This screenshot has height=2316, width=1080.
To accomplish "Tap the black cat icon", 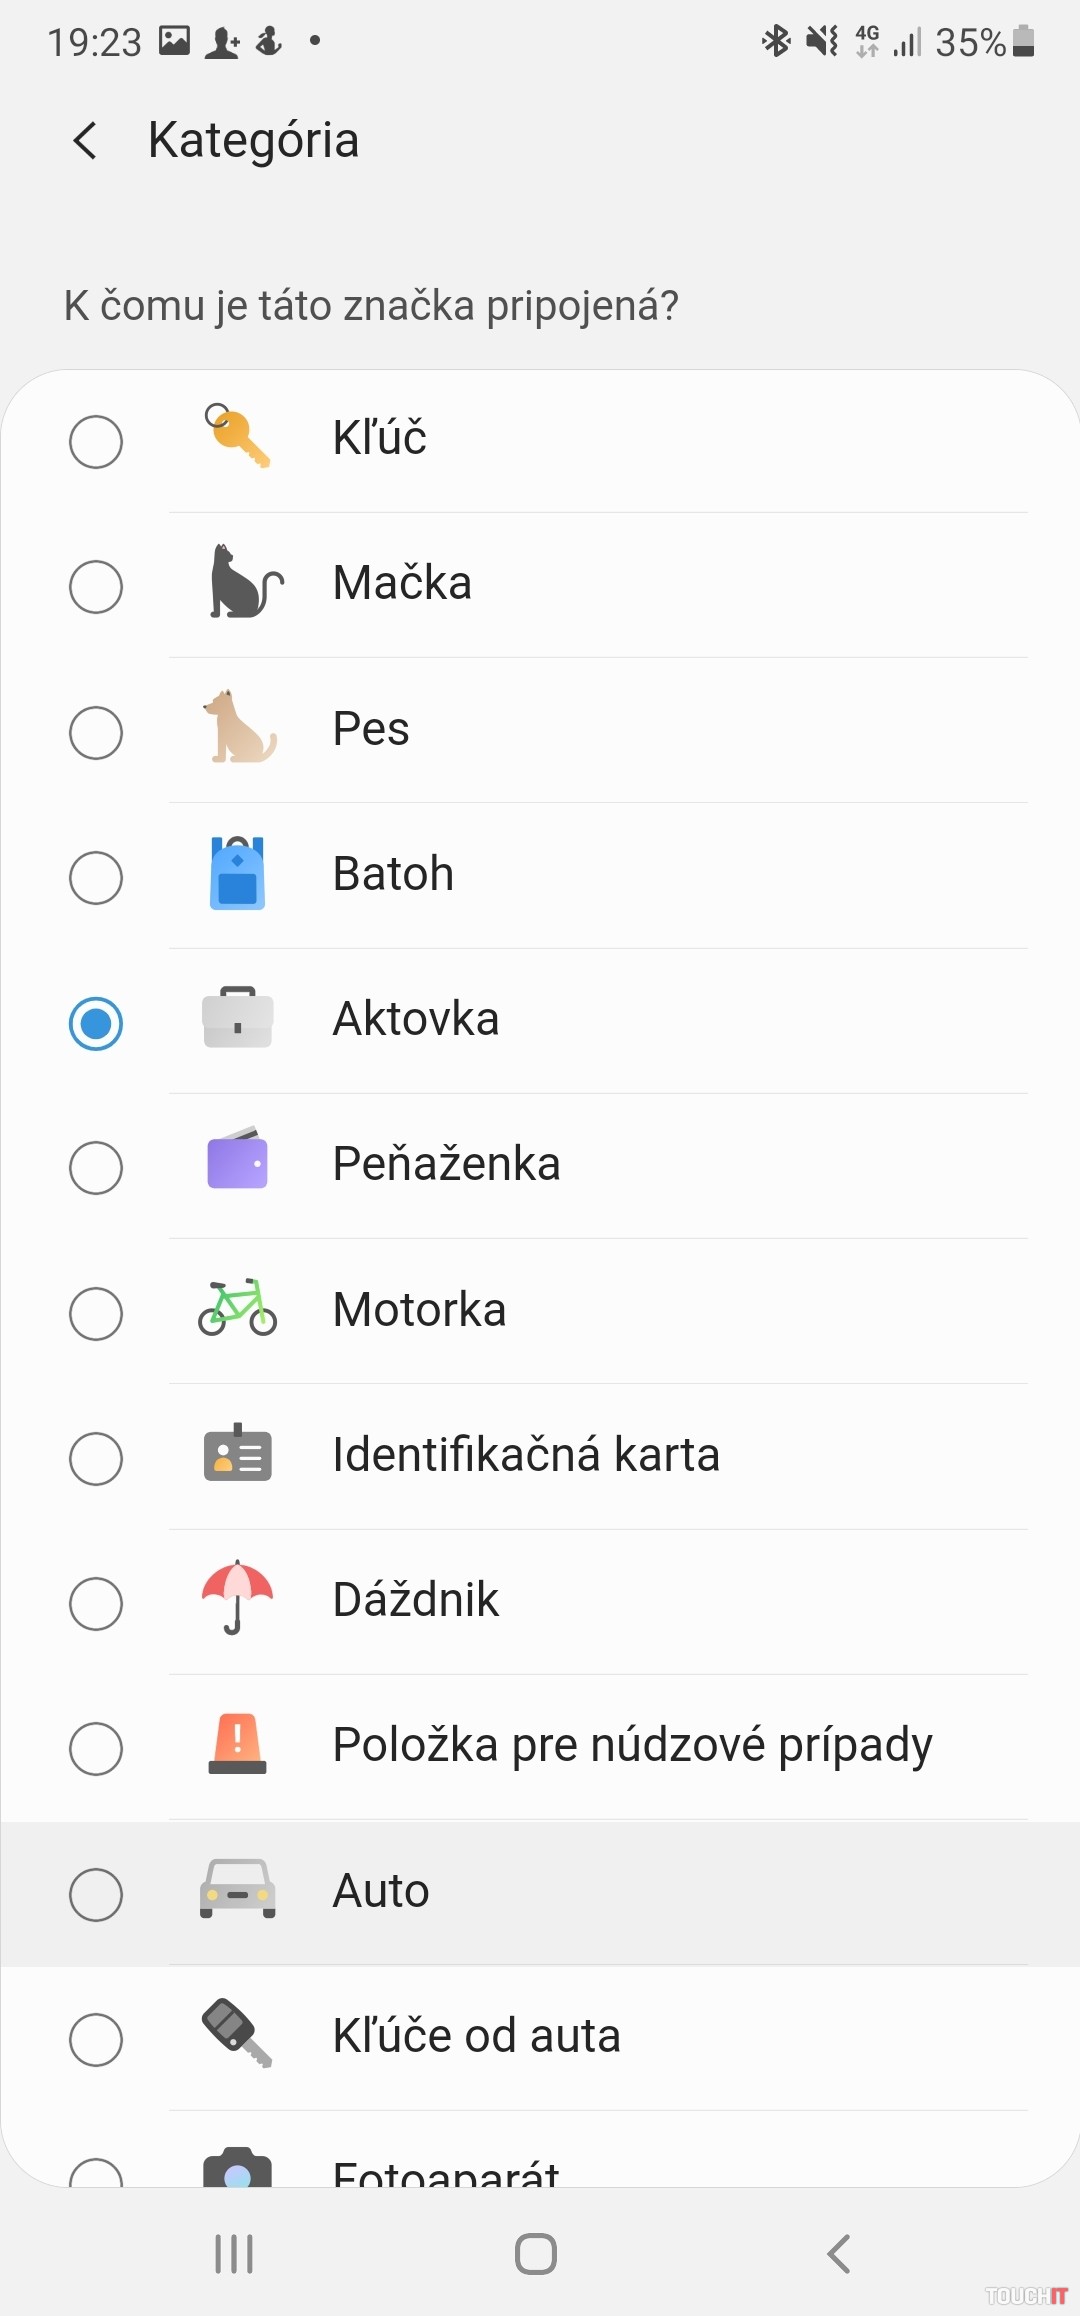I will [x=241, y=583].
